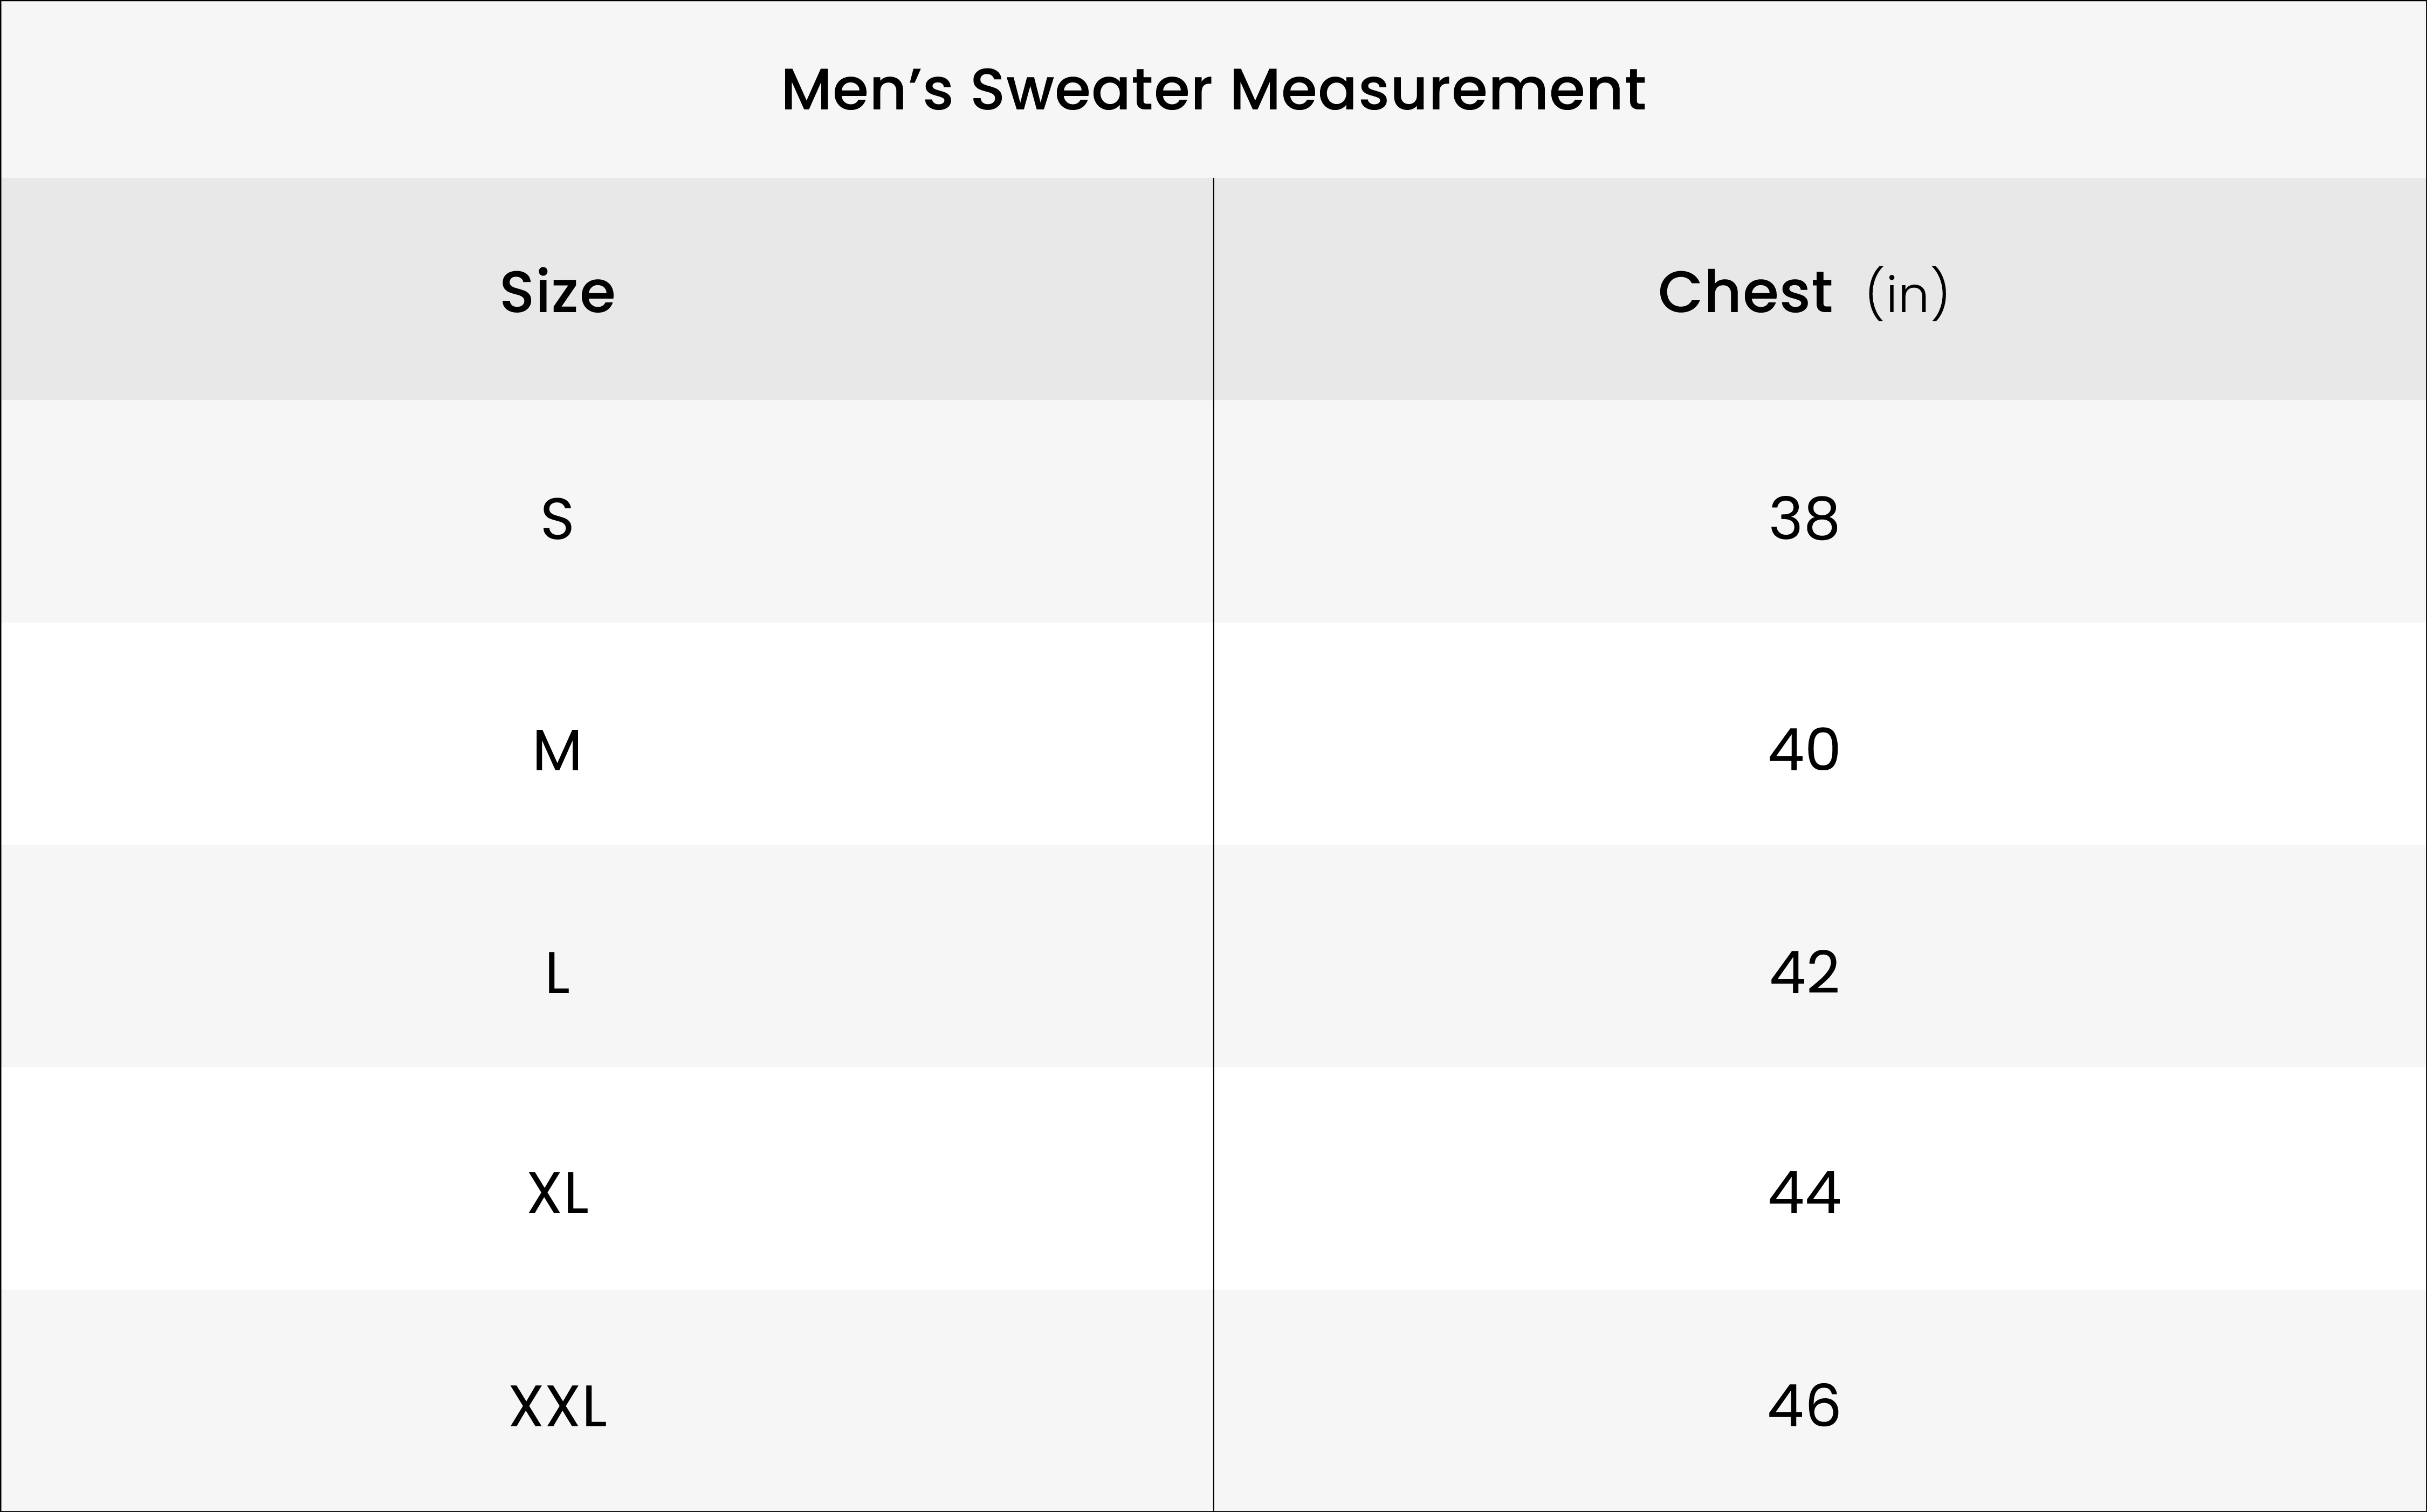Pick the XL size label
The height and width of the screenshot is (1512, 2427).
click(x=557, y=1194)
